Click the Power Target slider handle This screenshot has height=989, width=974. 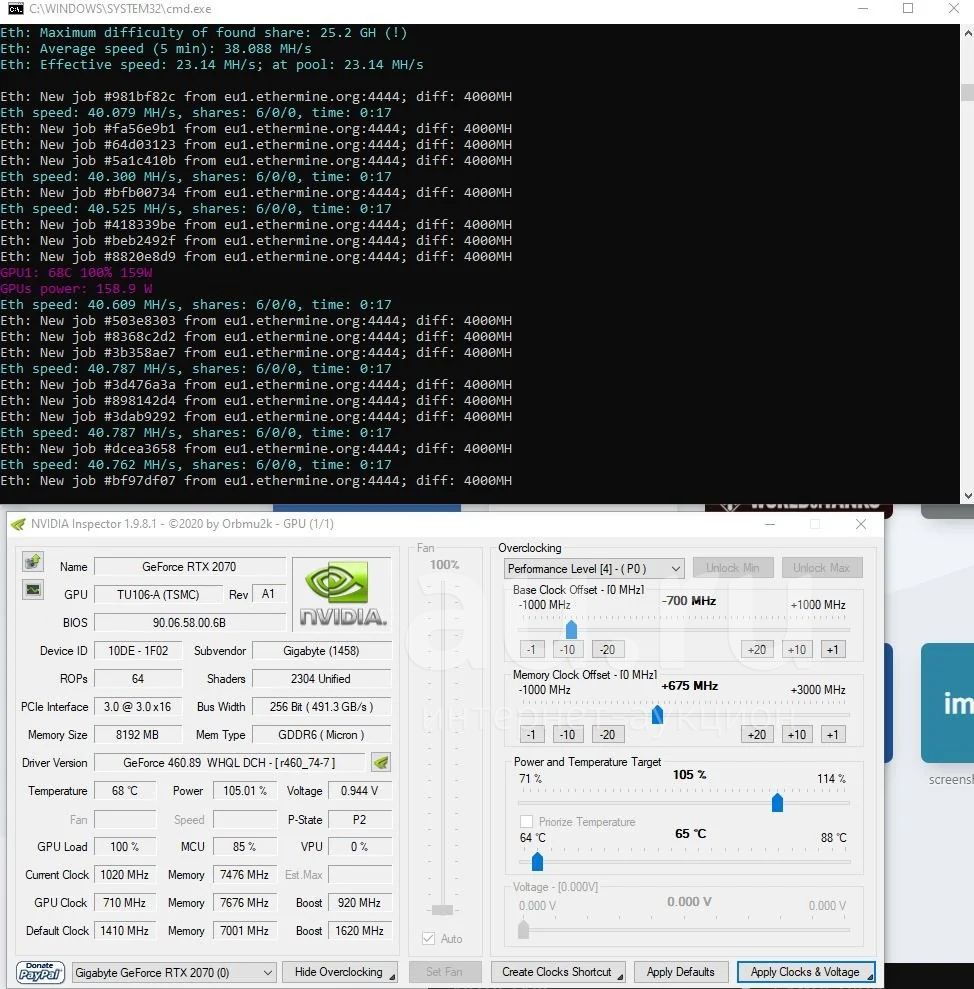click(x=777, y=802)
